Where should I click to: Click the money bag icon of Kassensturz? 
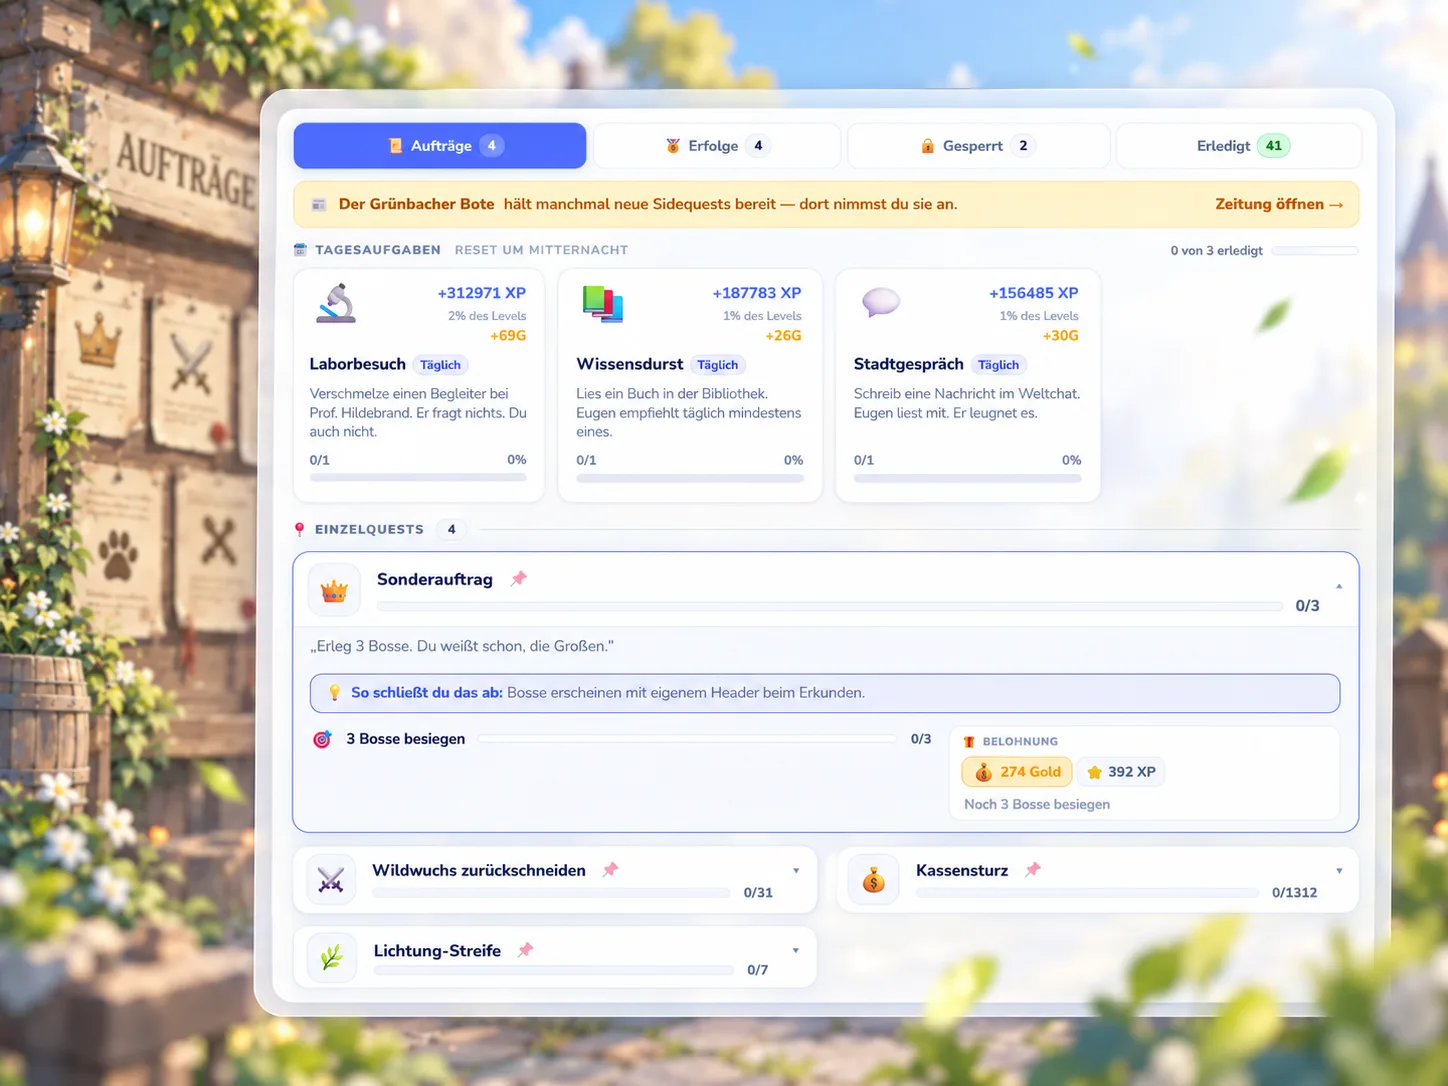pyautogui.click(x=874, y=880)
